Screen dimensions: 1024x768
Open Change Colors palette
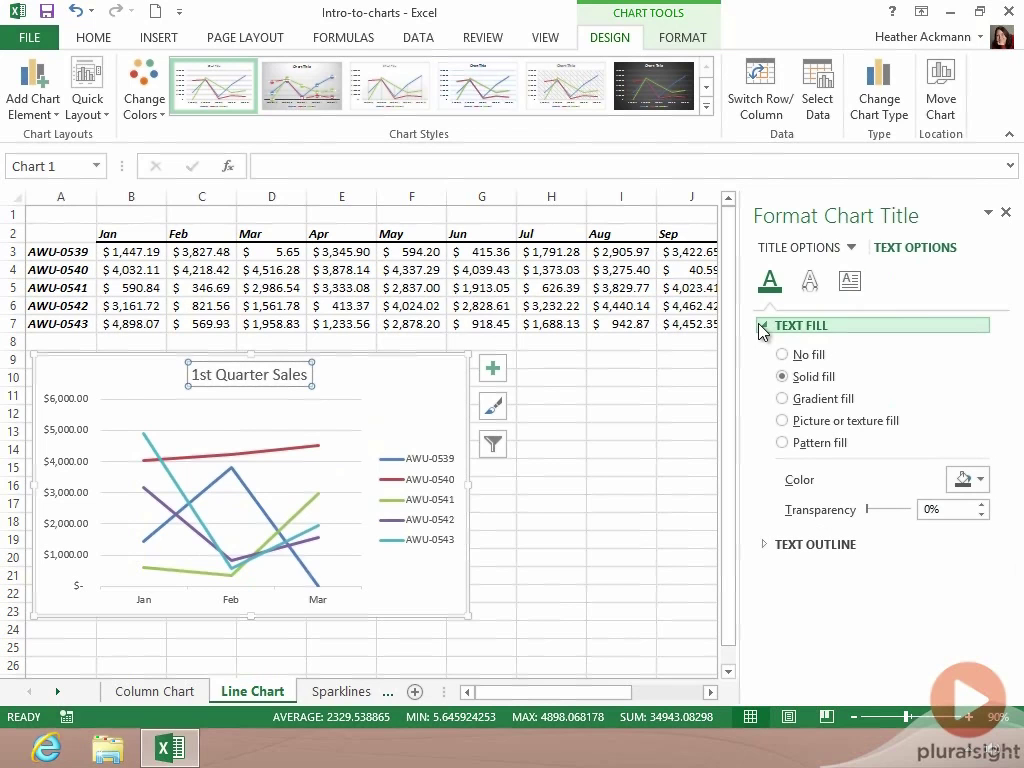144,90
